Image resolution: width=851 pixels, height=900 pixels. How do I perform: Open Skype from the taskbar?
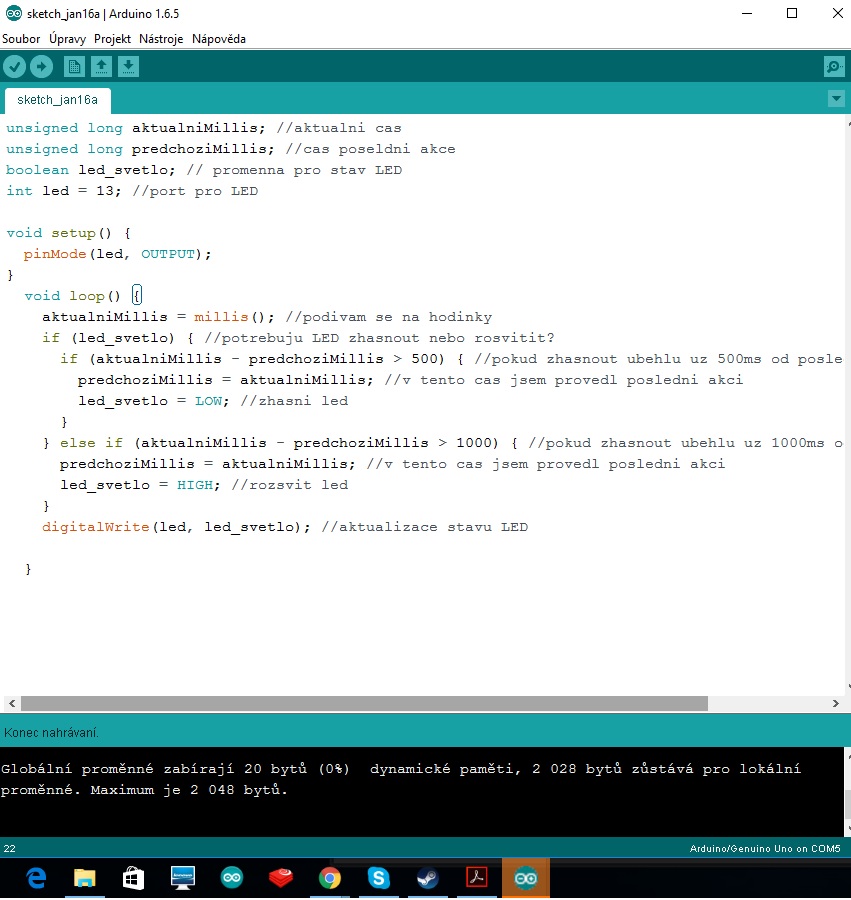(x=379, y=878)
